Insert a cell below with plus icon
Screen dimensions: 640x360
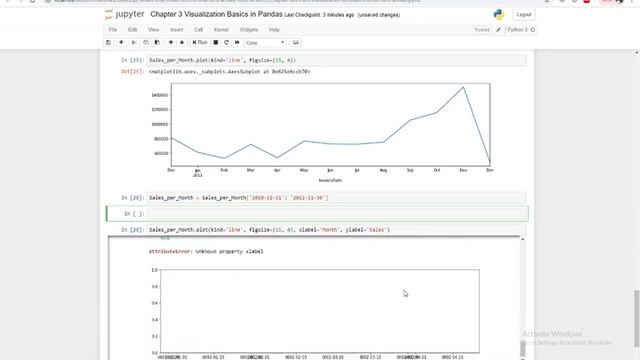121,42
